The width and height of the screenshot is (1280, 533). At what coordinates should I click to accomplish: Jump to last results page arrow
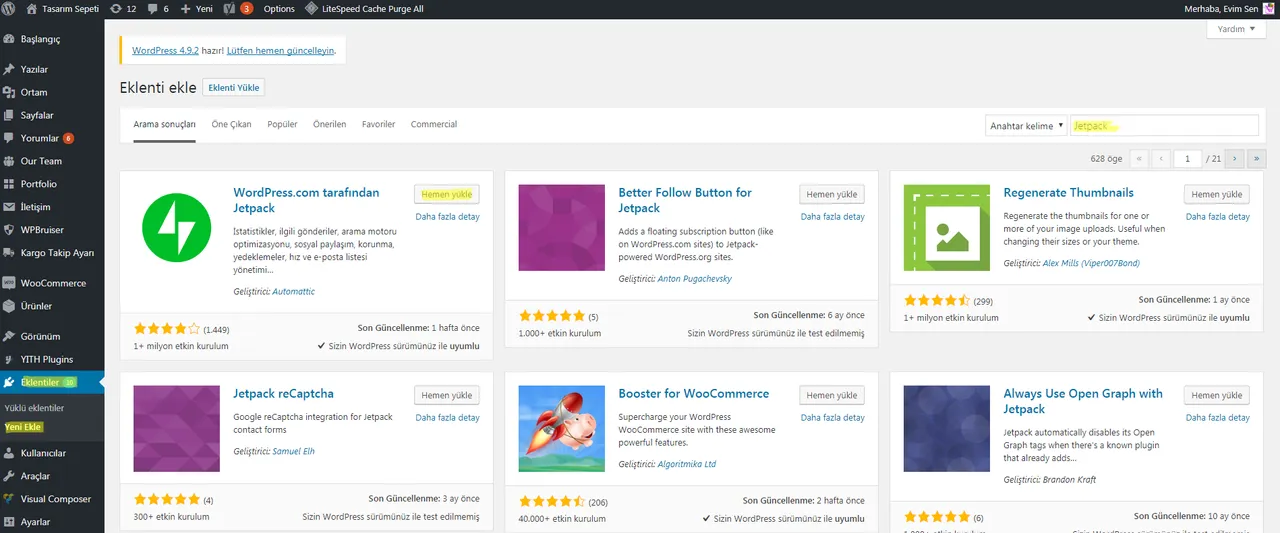pos(1257,158)
